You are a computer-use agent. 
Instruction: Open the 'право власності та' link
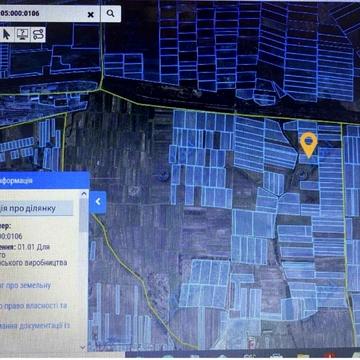(x=34, y=306)
